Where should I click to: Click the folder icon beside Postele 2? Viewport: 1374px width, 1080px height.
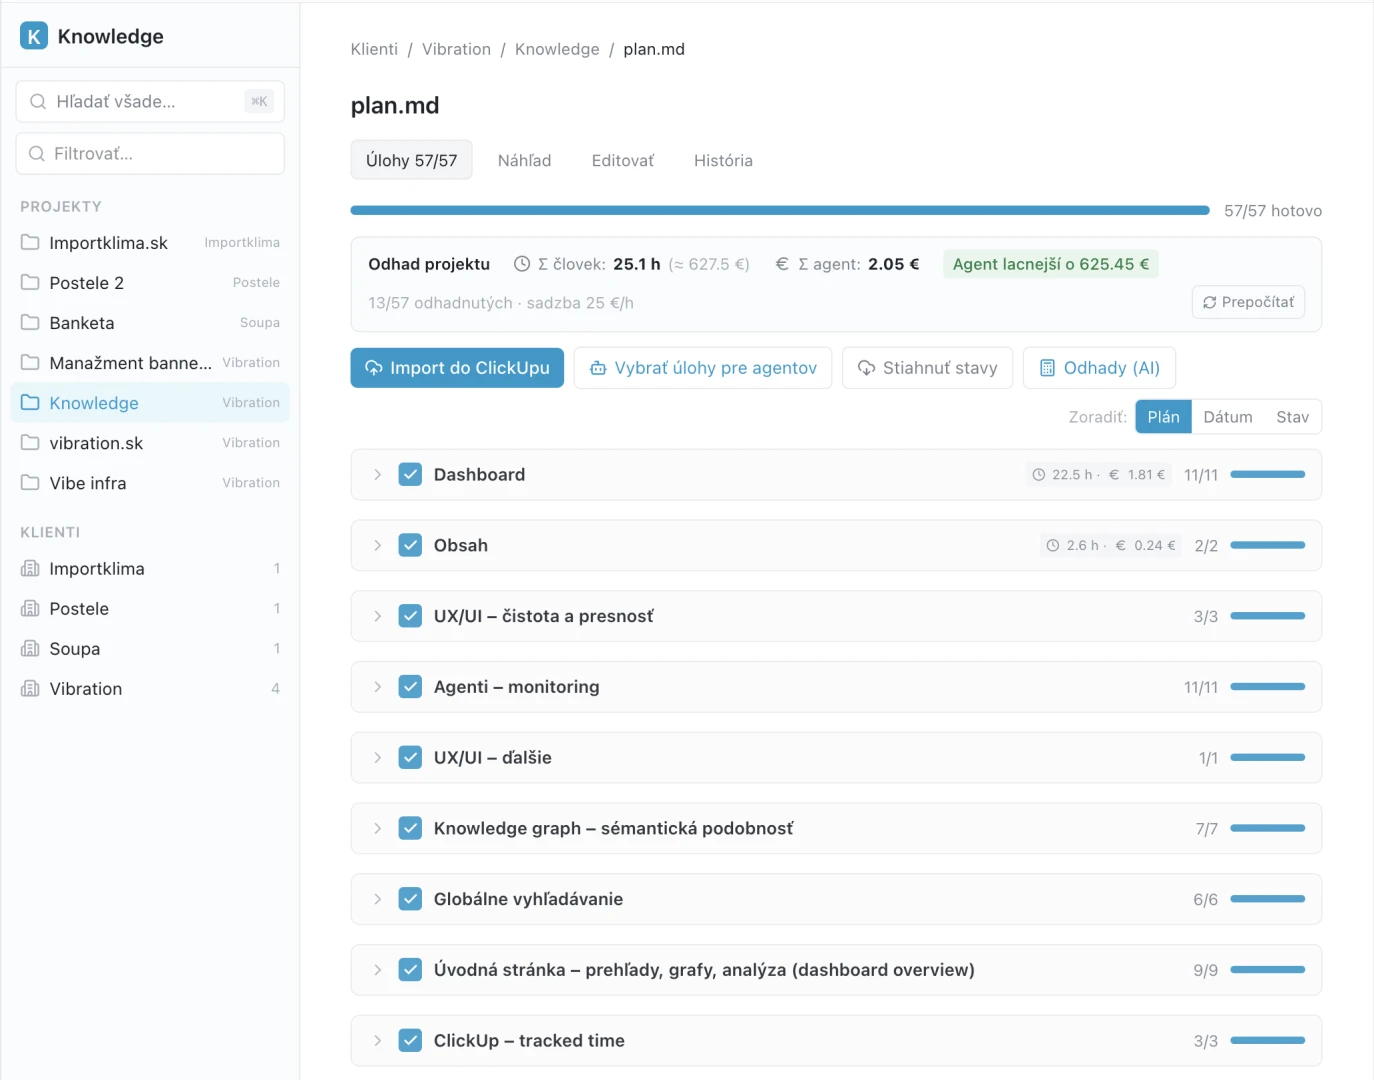[30, 282]
